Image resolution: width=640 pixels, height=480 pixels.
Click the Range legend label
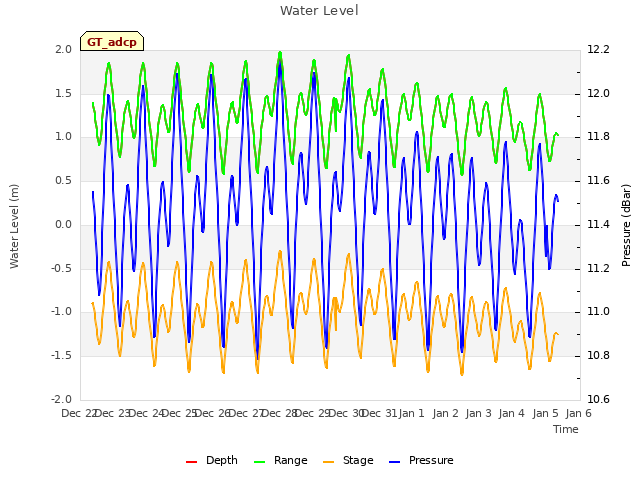[291, 460]
